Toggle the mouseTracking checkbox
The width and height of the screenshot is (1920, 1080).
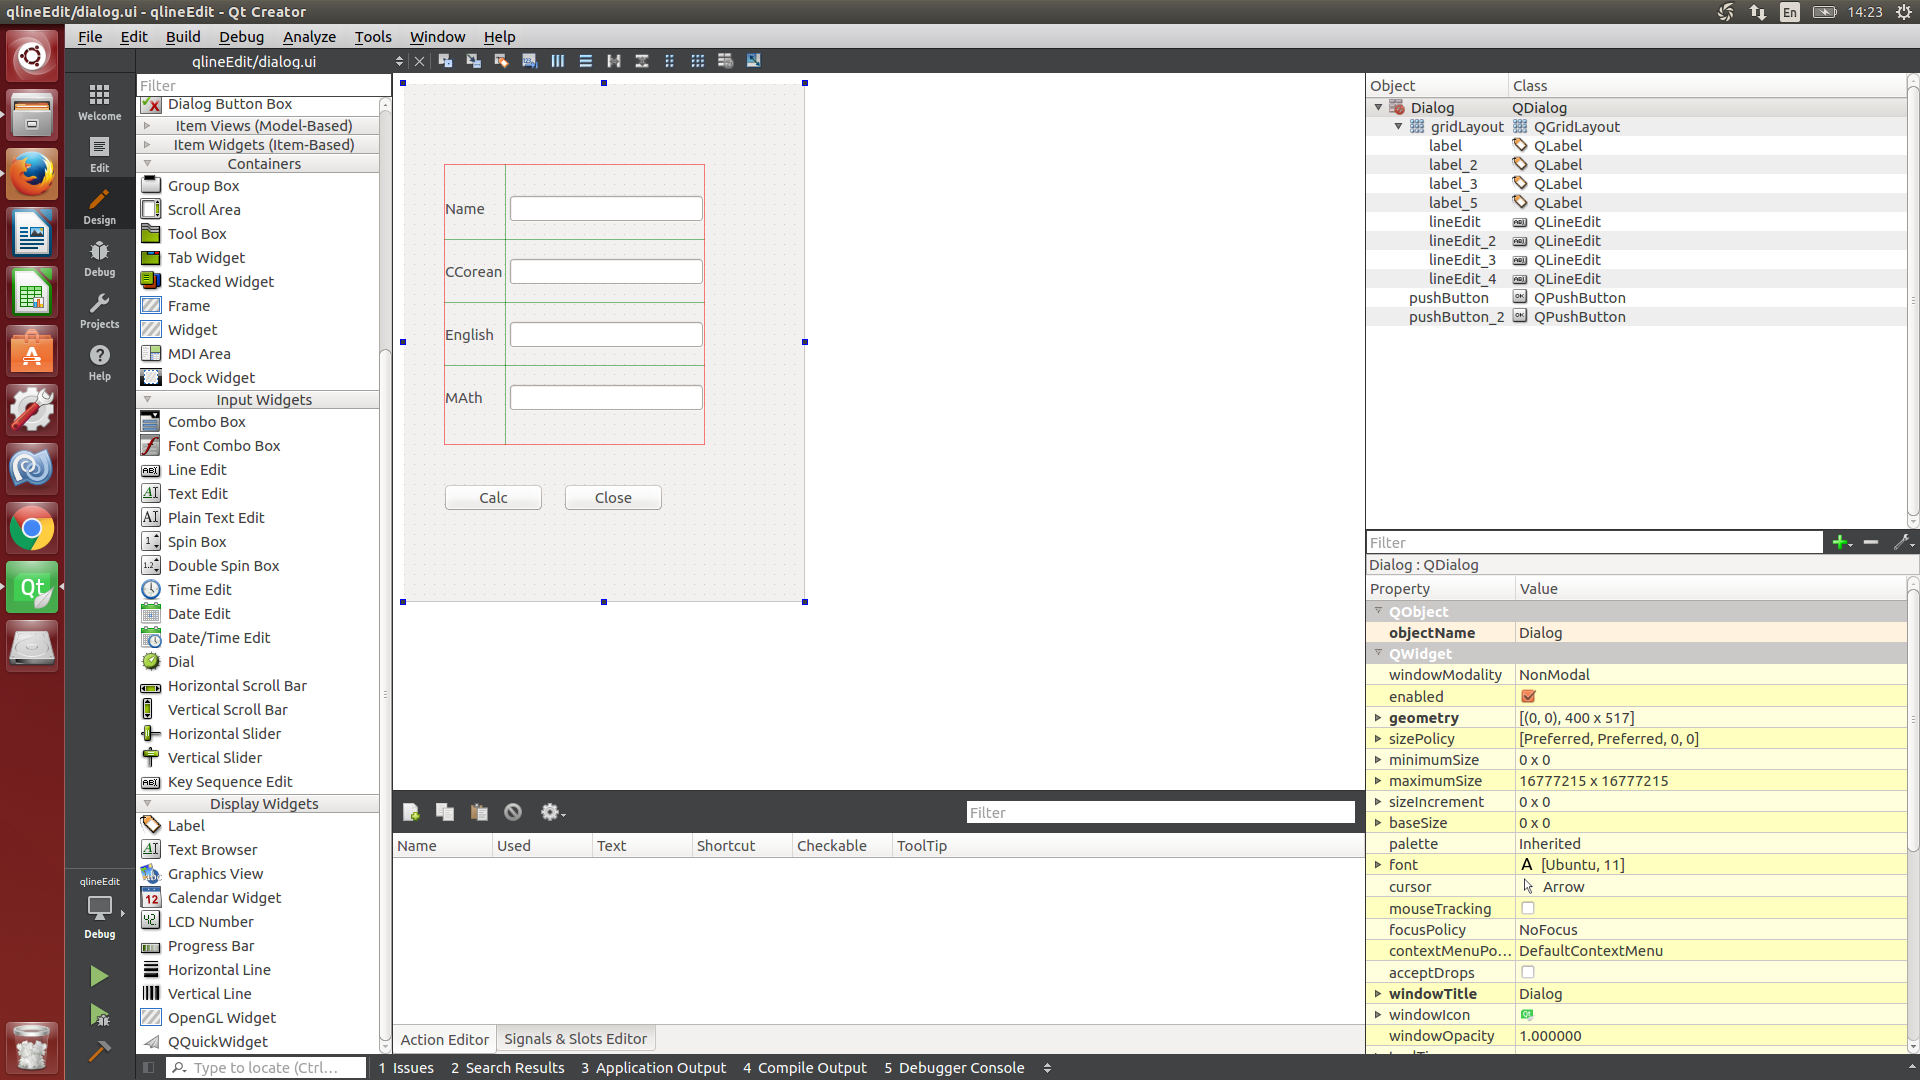click(1528, 908)
